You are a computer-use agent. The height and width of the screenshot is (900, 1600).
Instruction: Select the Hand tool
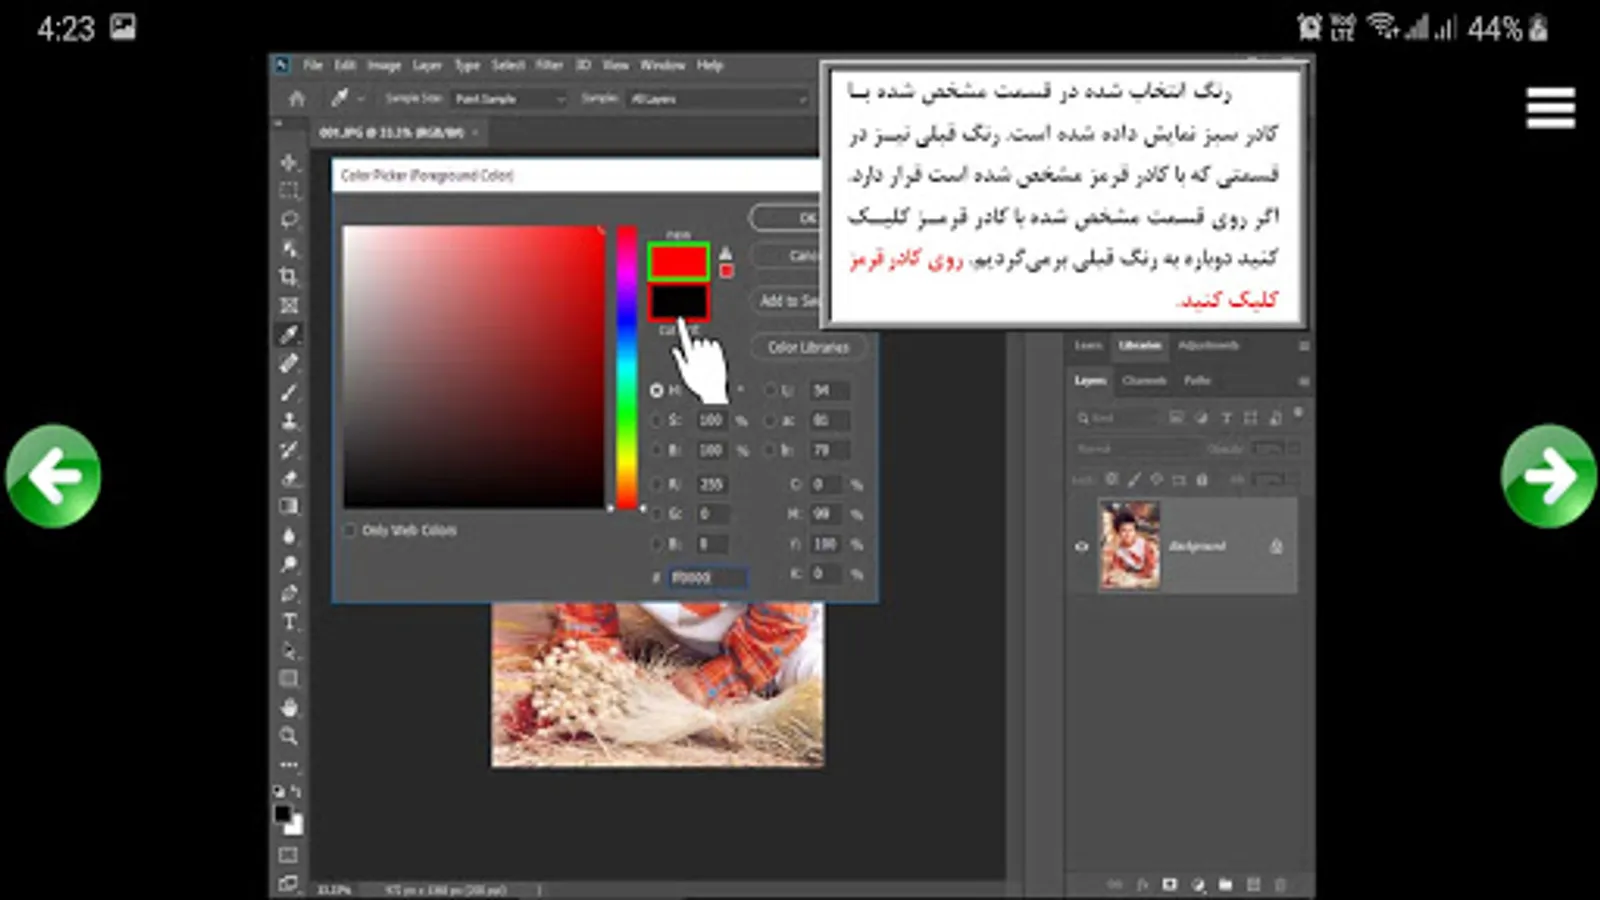(289, 708)
